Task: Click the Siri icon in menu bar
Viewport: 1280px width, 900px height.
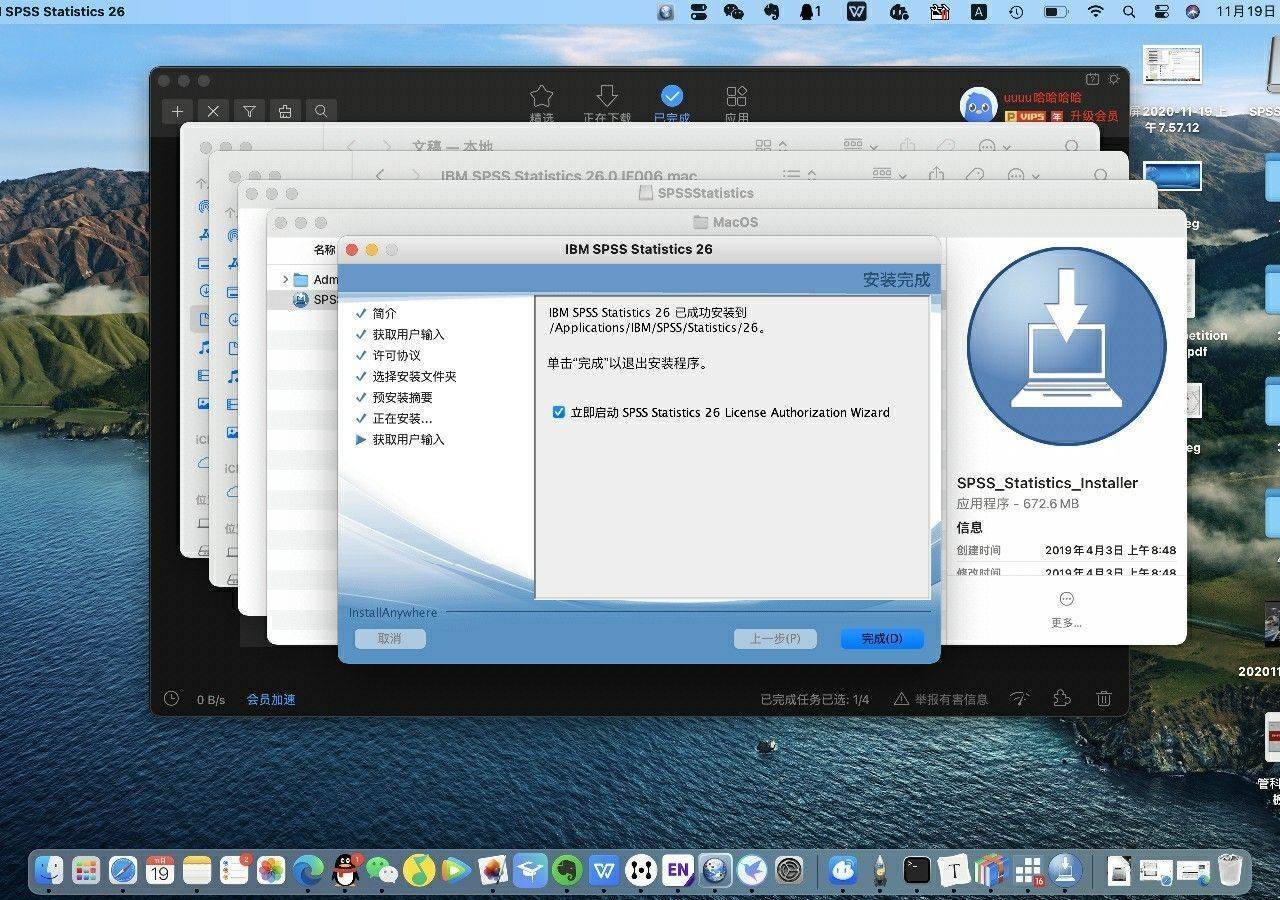Action: pyautogui.click(x=1193, y=12)
